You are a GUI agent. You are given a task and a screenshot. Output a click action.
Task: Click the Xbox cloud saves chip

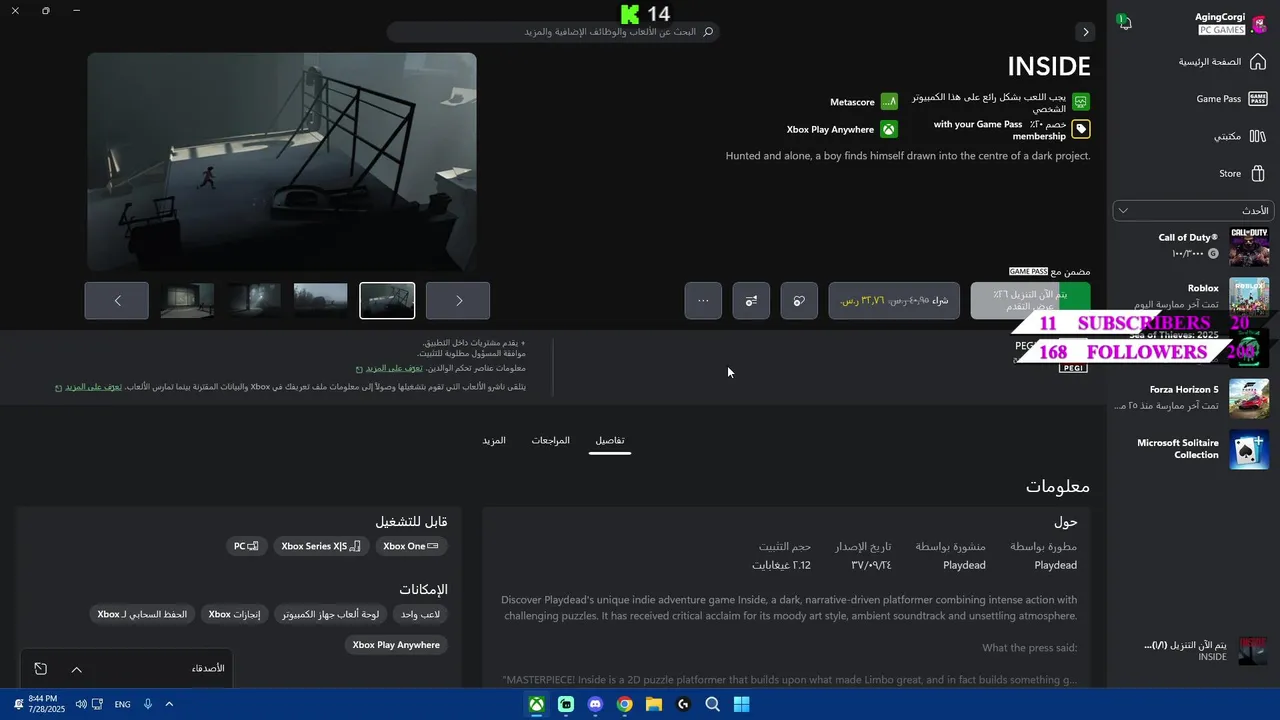click(x=142, y=614)
